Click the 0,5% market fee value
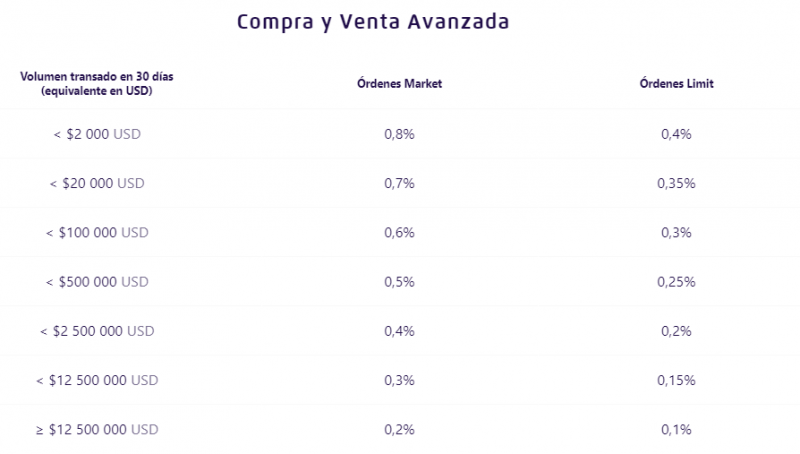The image size is (800, 454). pyautogui.click(x=399, y=282)
